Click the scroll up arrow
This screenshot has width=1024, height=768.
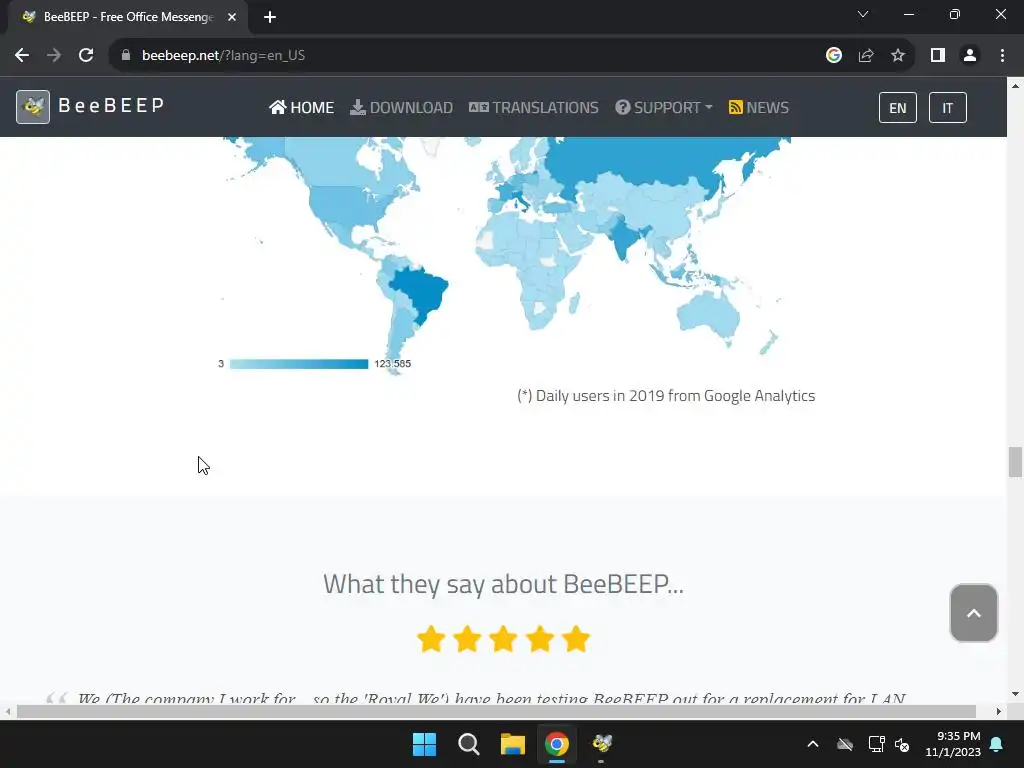point(1015,86)
